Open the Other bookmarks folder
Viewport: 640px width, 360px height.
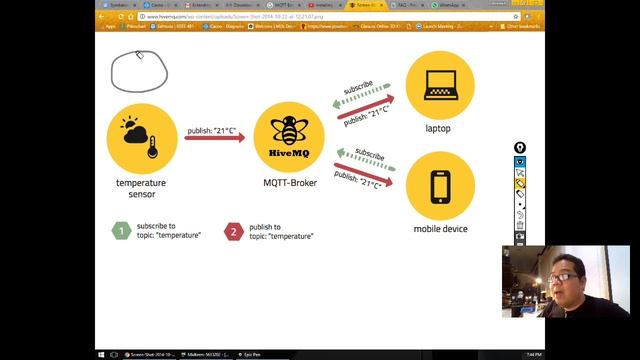(x=520, y=27)
